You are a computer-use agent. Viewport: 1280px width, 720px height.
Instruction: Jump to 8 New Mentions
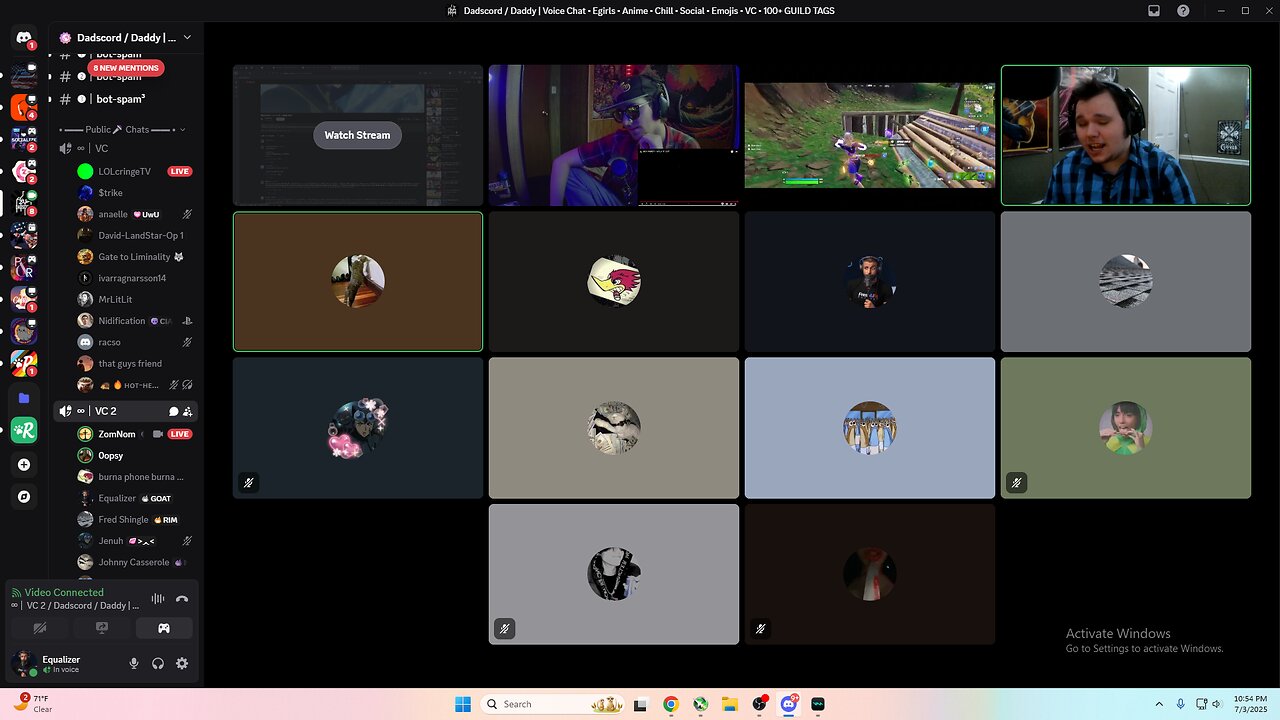coord(125,68)
